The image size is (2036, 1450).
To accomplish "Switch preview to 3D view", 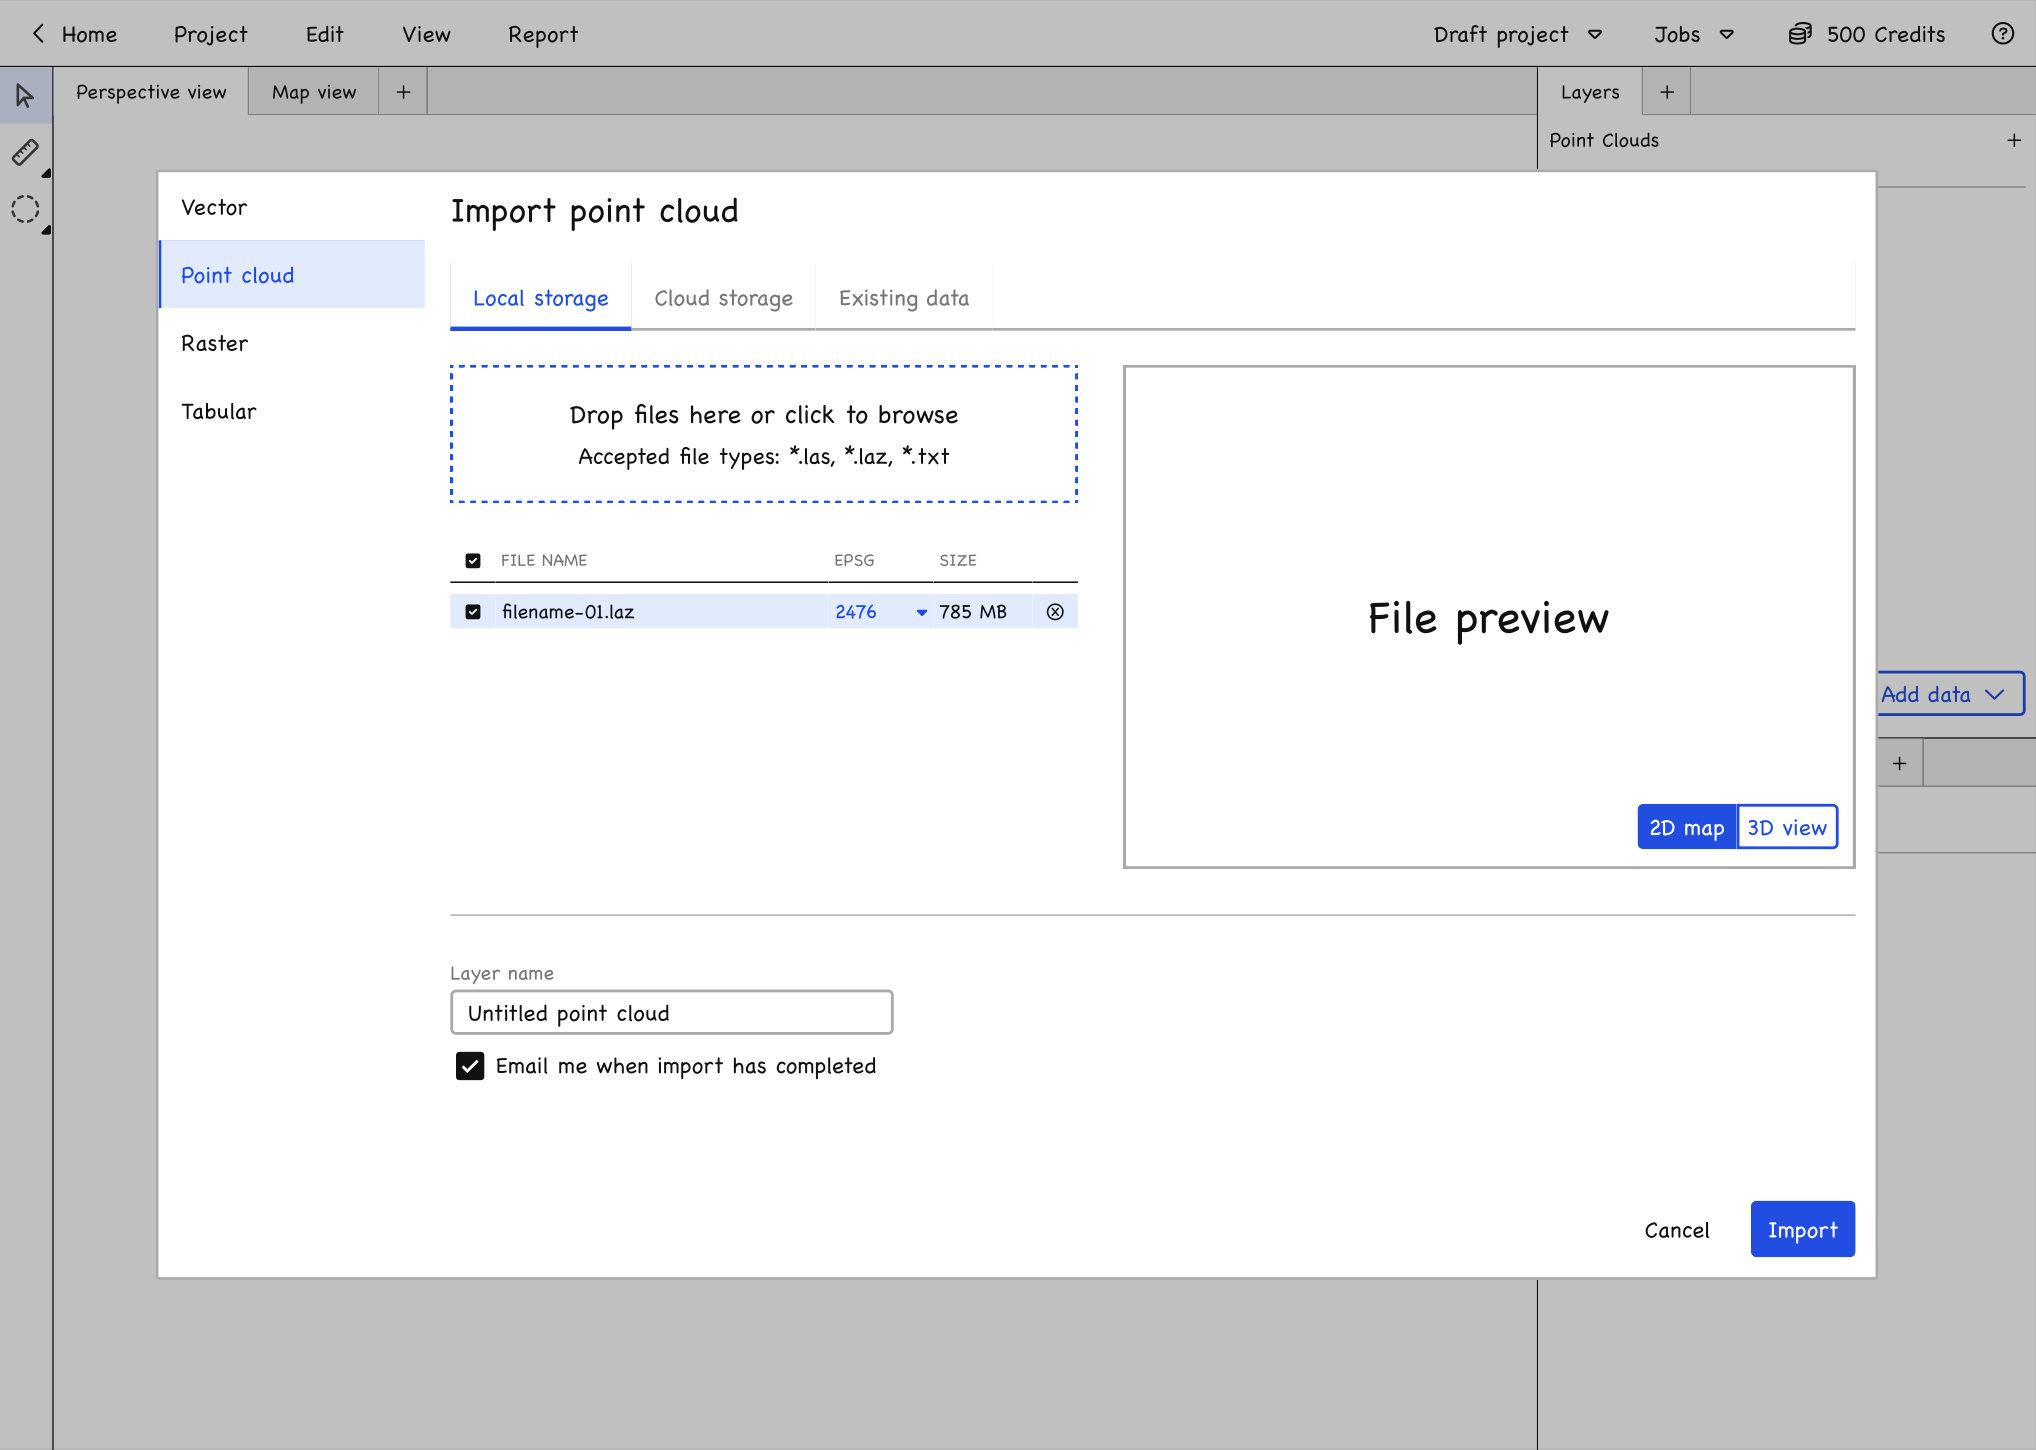I will [1787, 828].
